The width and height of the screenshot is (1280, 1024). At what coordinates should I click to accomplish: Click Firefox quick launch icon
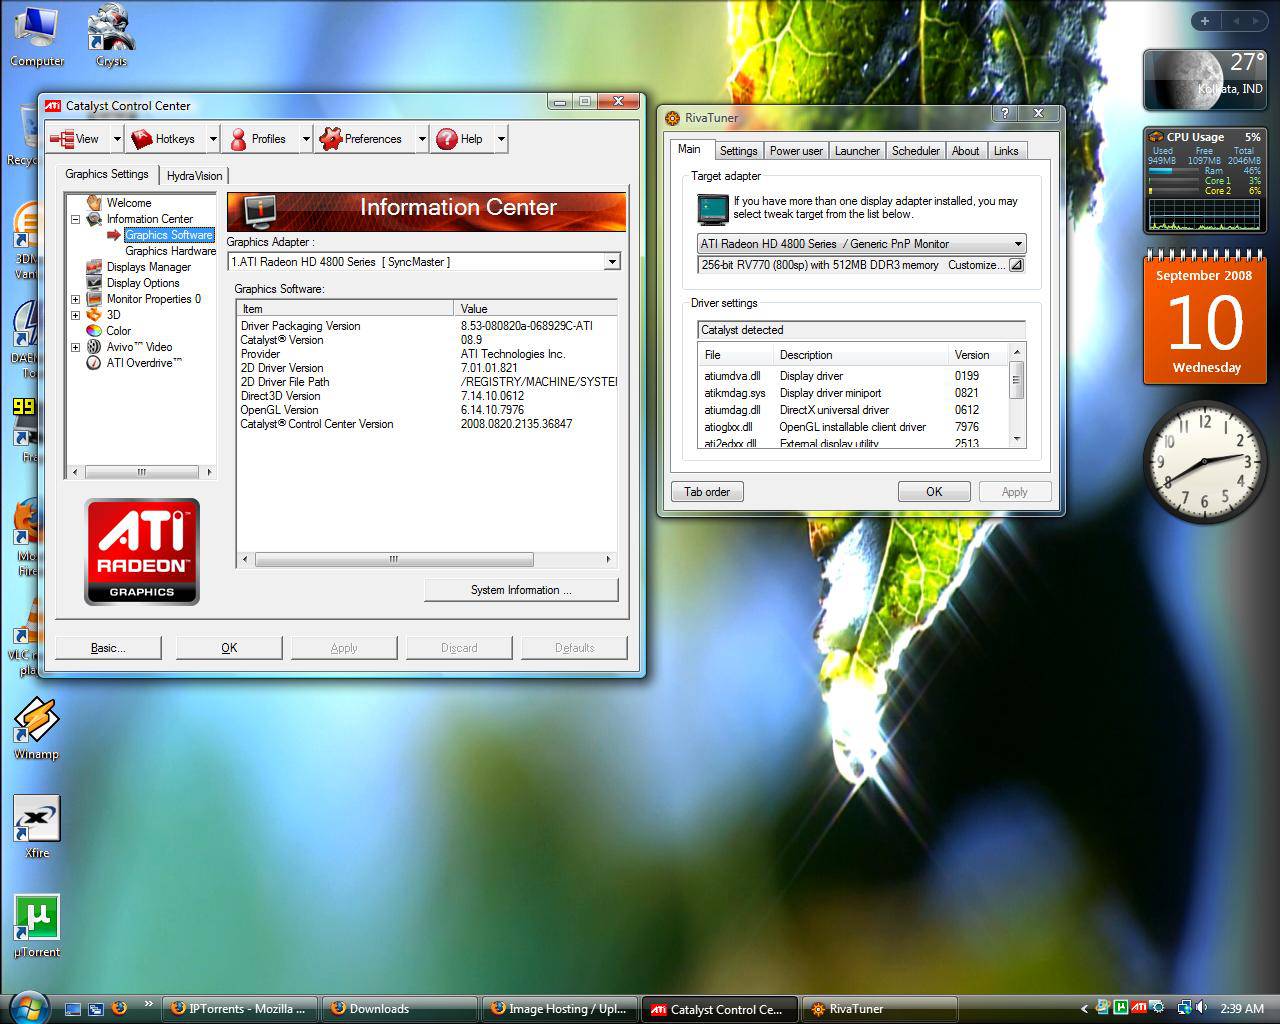(x=119, y=1008)
